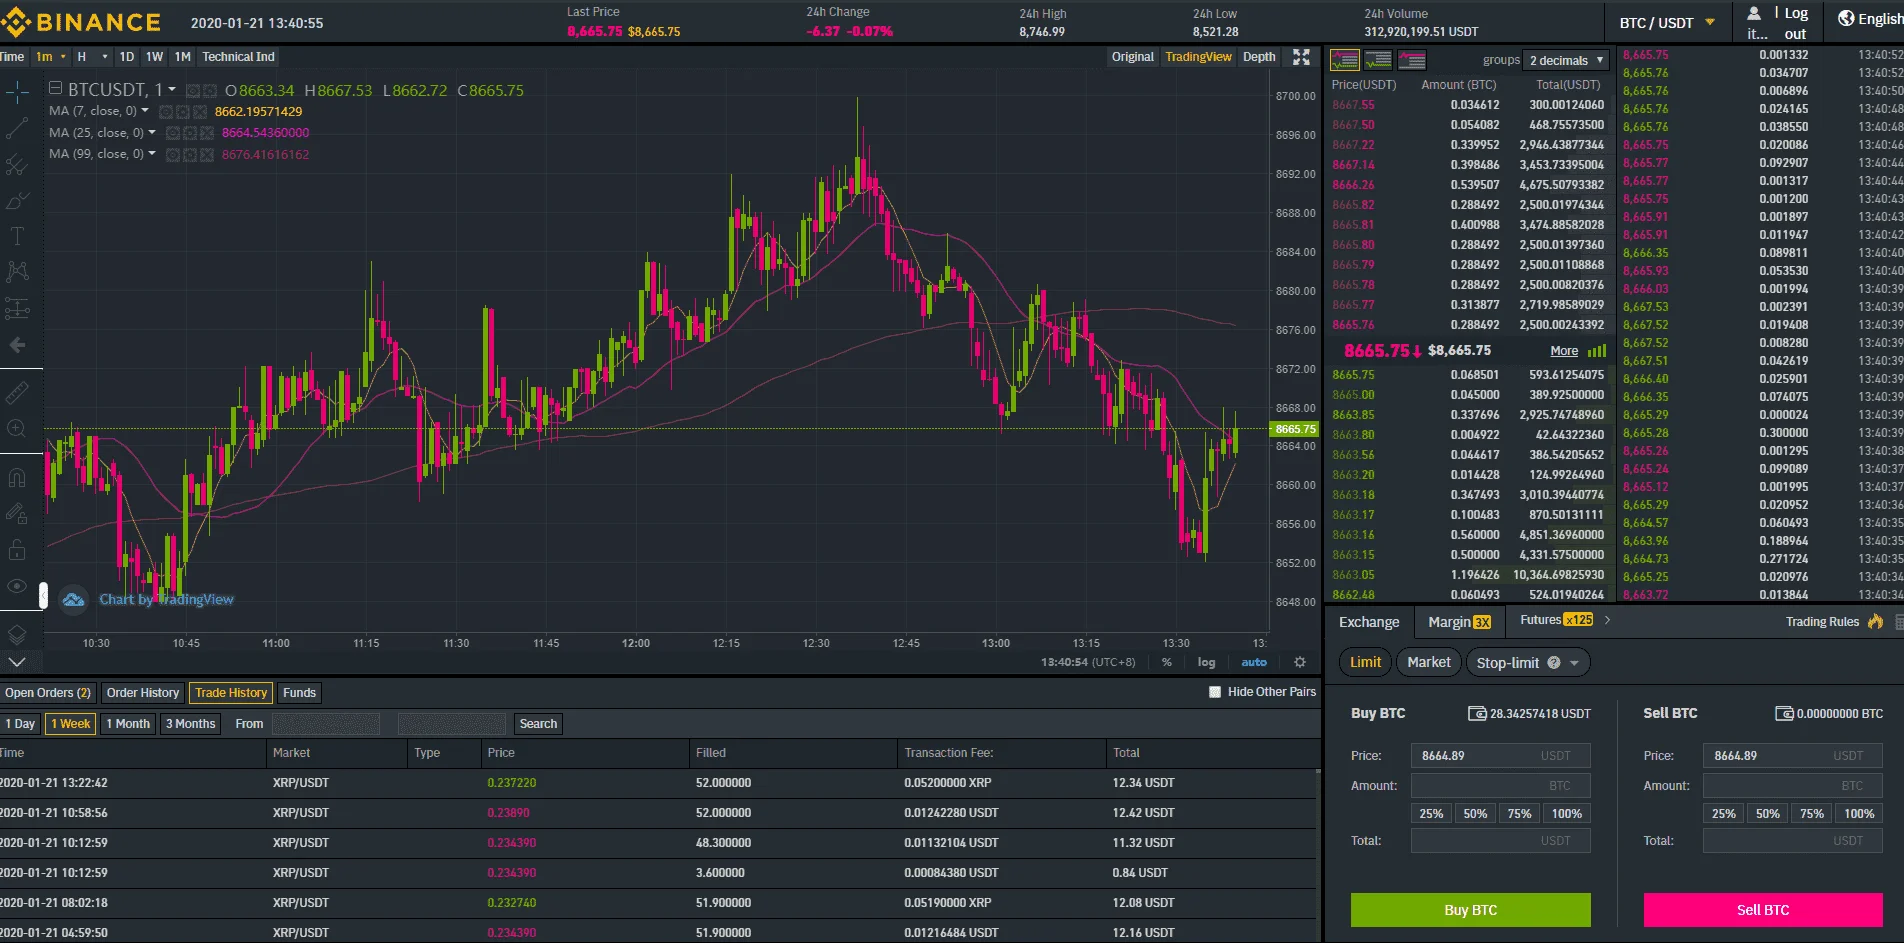Image resolution: width=1904 pixels, height=943 pixels.
Task: Open the groups 2 decimals dropdown
Action: click(1567, 60)
